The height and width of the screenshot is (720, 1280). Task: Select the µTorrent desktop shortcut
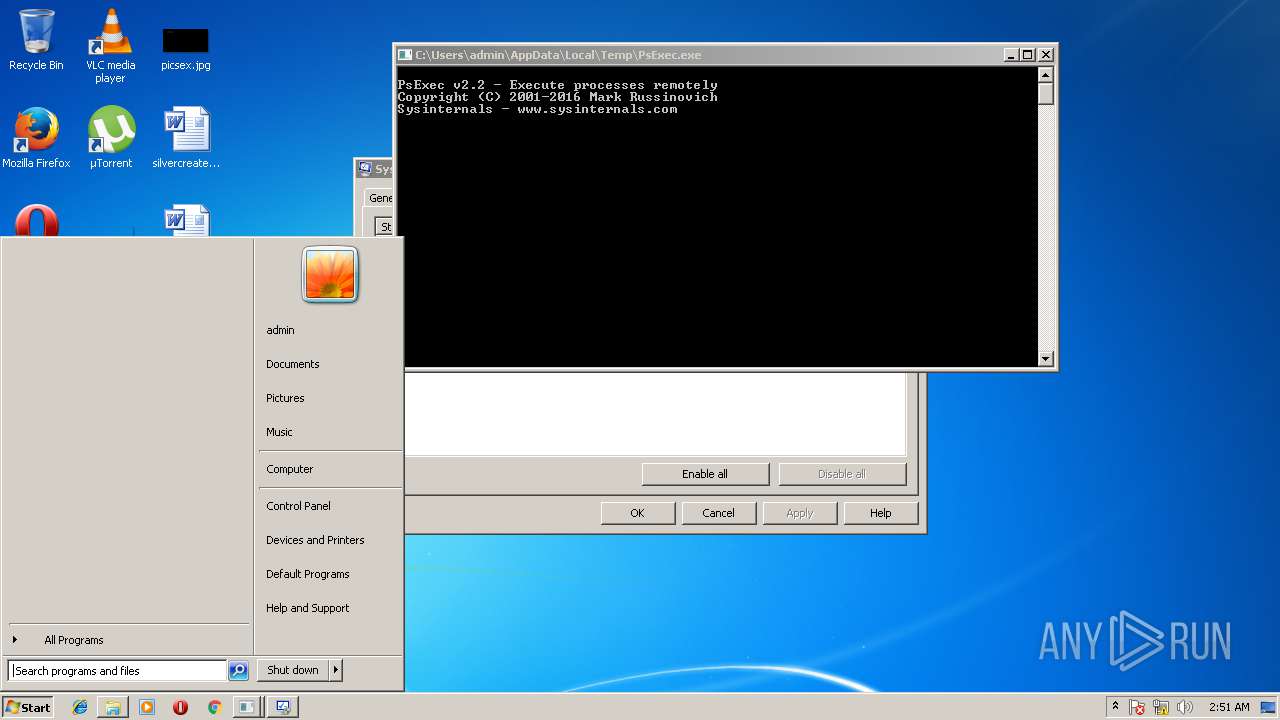pyautogui.click(x=110, y=138)
